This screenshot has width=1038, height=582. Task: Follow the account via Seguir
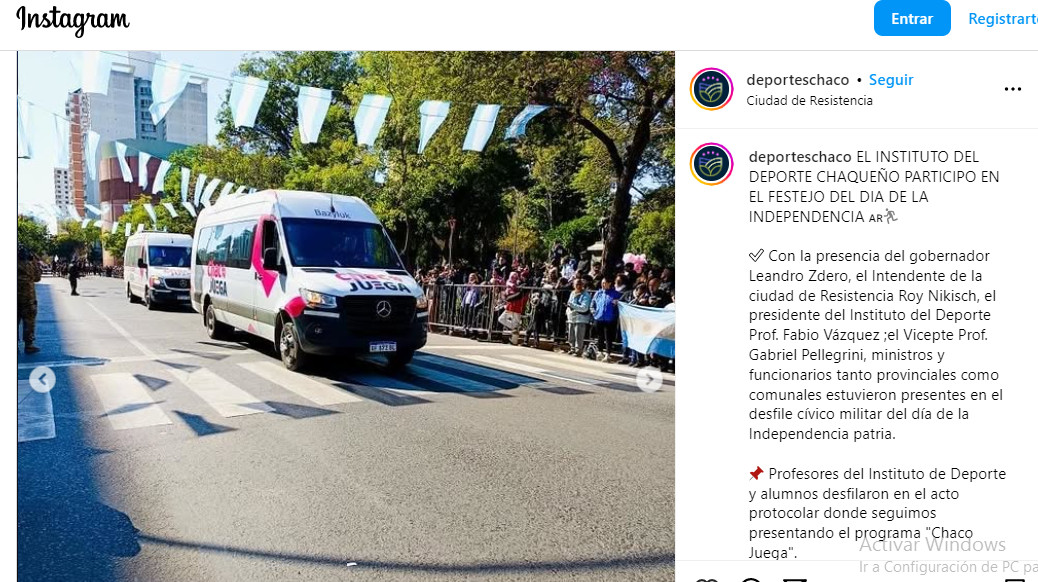point(890,80)
